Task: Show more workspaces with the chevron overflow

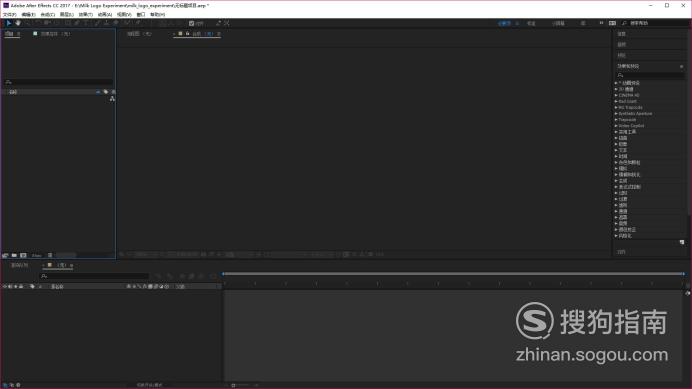Action: tap(601, 23)
